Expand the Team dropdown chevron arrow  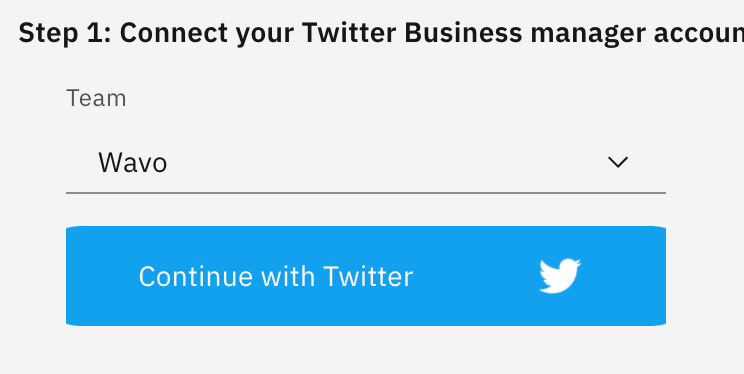tap(618, 162)
